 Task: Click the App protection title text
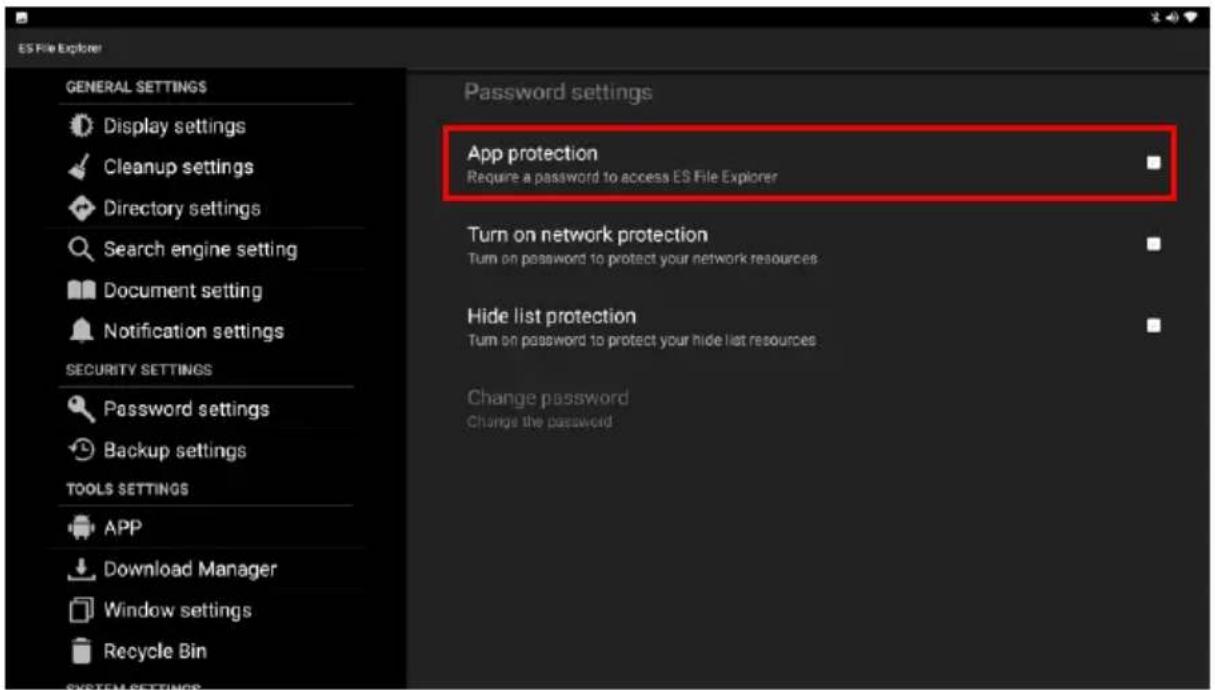coord(532,153)
